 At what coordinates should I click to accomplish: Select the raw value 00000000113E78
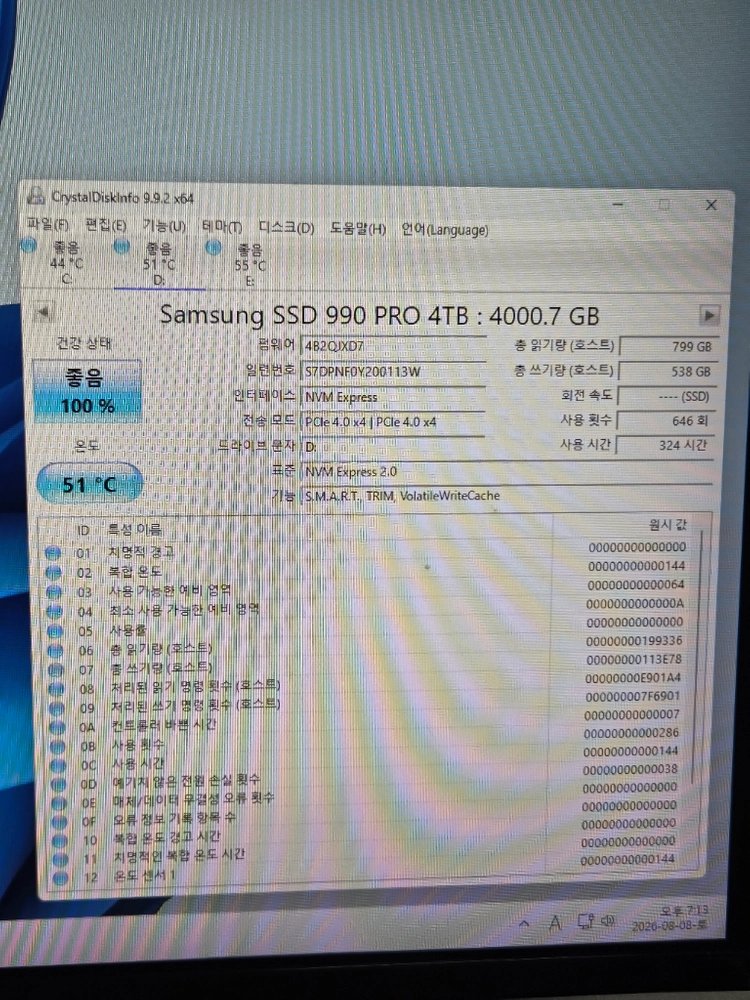pos(633,659)
